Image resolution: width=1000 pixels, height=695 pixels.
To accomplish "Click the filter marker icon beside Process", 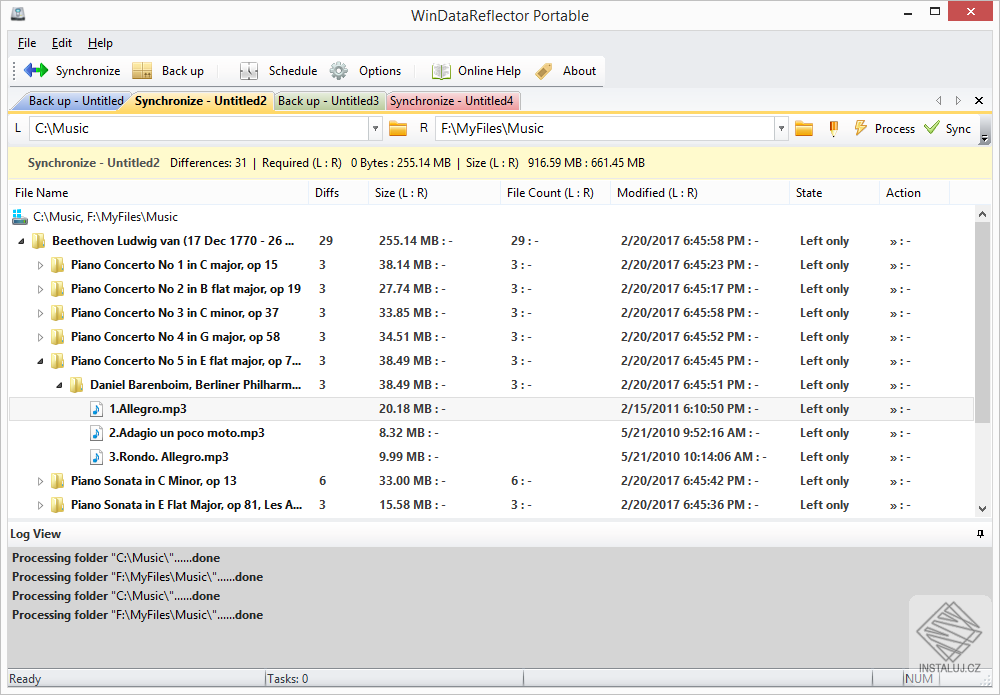I will click(x=833, y=129).
